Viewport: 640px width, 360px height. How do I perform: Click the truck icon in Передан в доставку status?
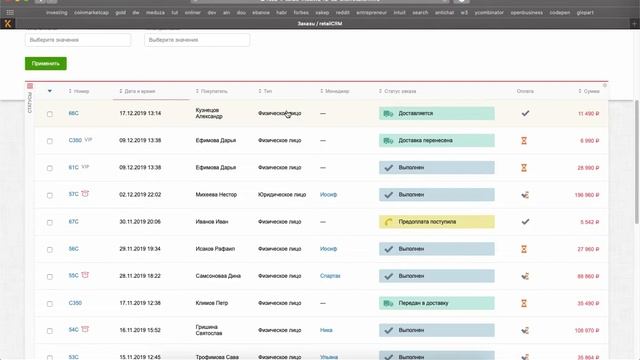point(388,303)
